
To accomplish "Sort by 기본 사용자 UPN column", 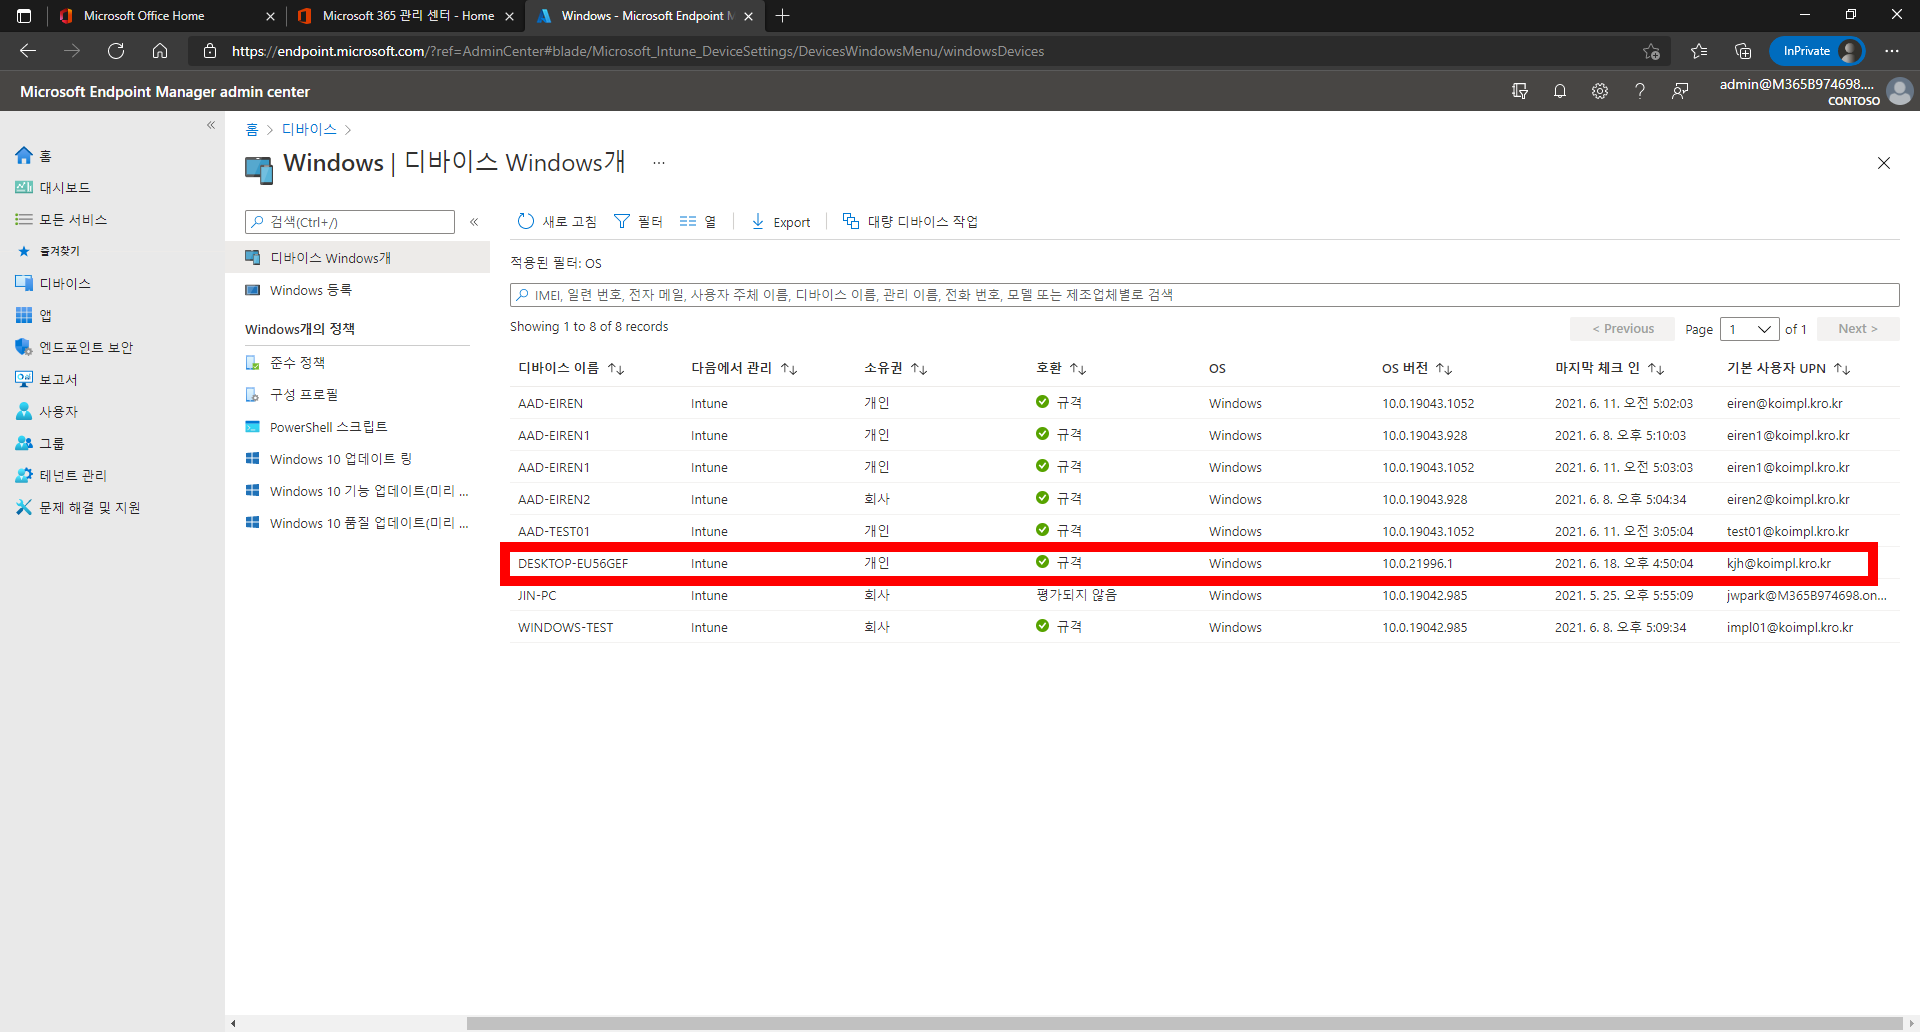I will point(1788,369).
